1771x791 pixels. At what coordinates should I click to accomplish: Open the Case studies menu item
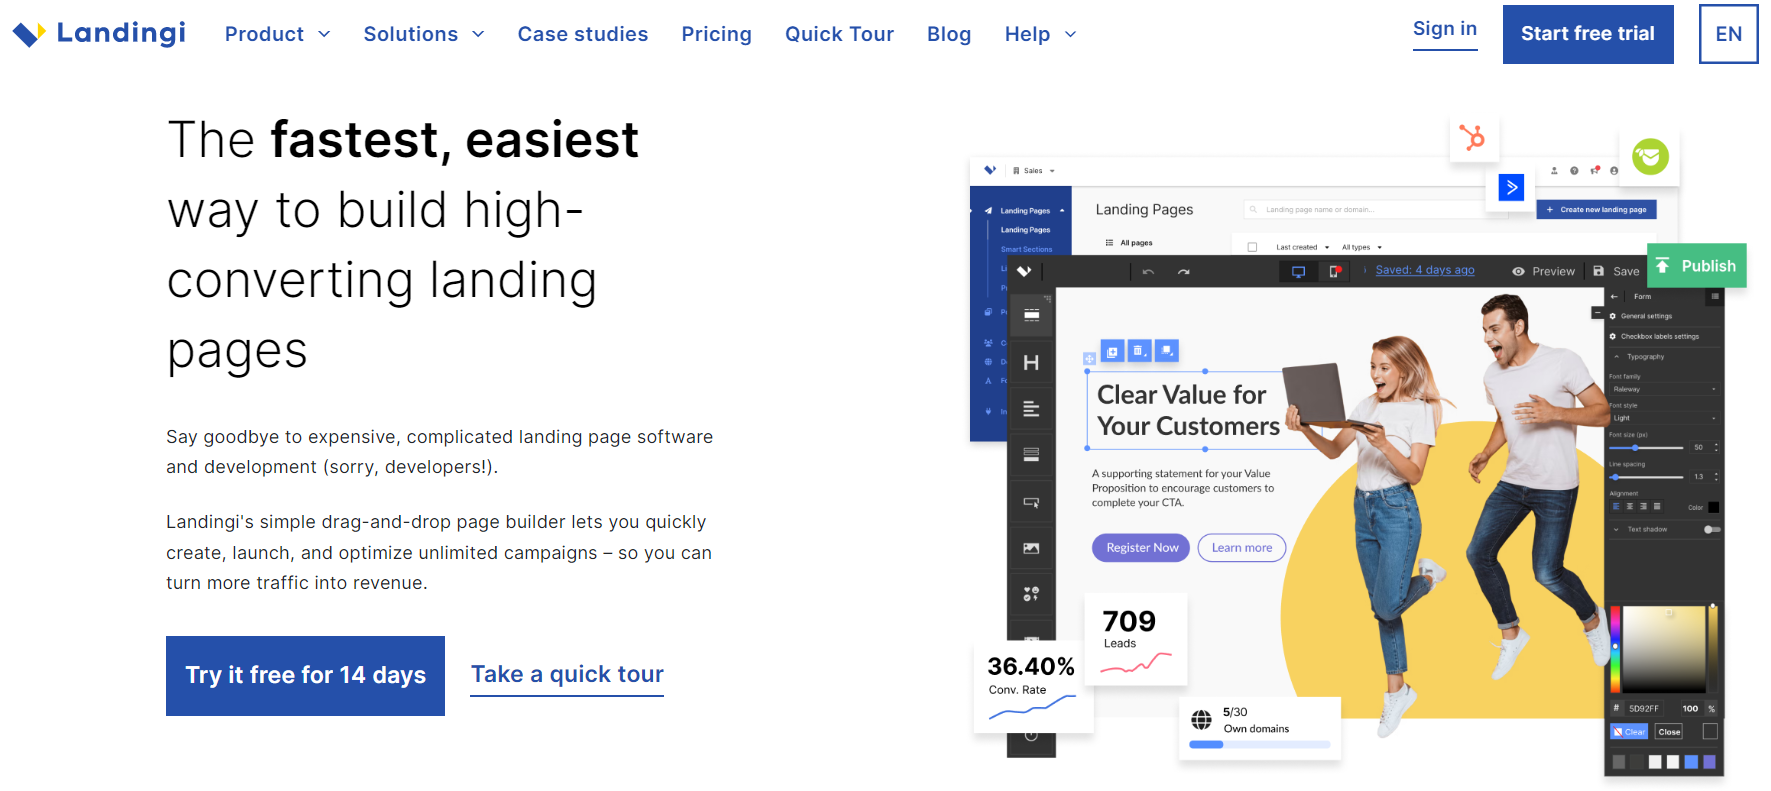[583, 34]
